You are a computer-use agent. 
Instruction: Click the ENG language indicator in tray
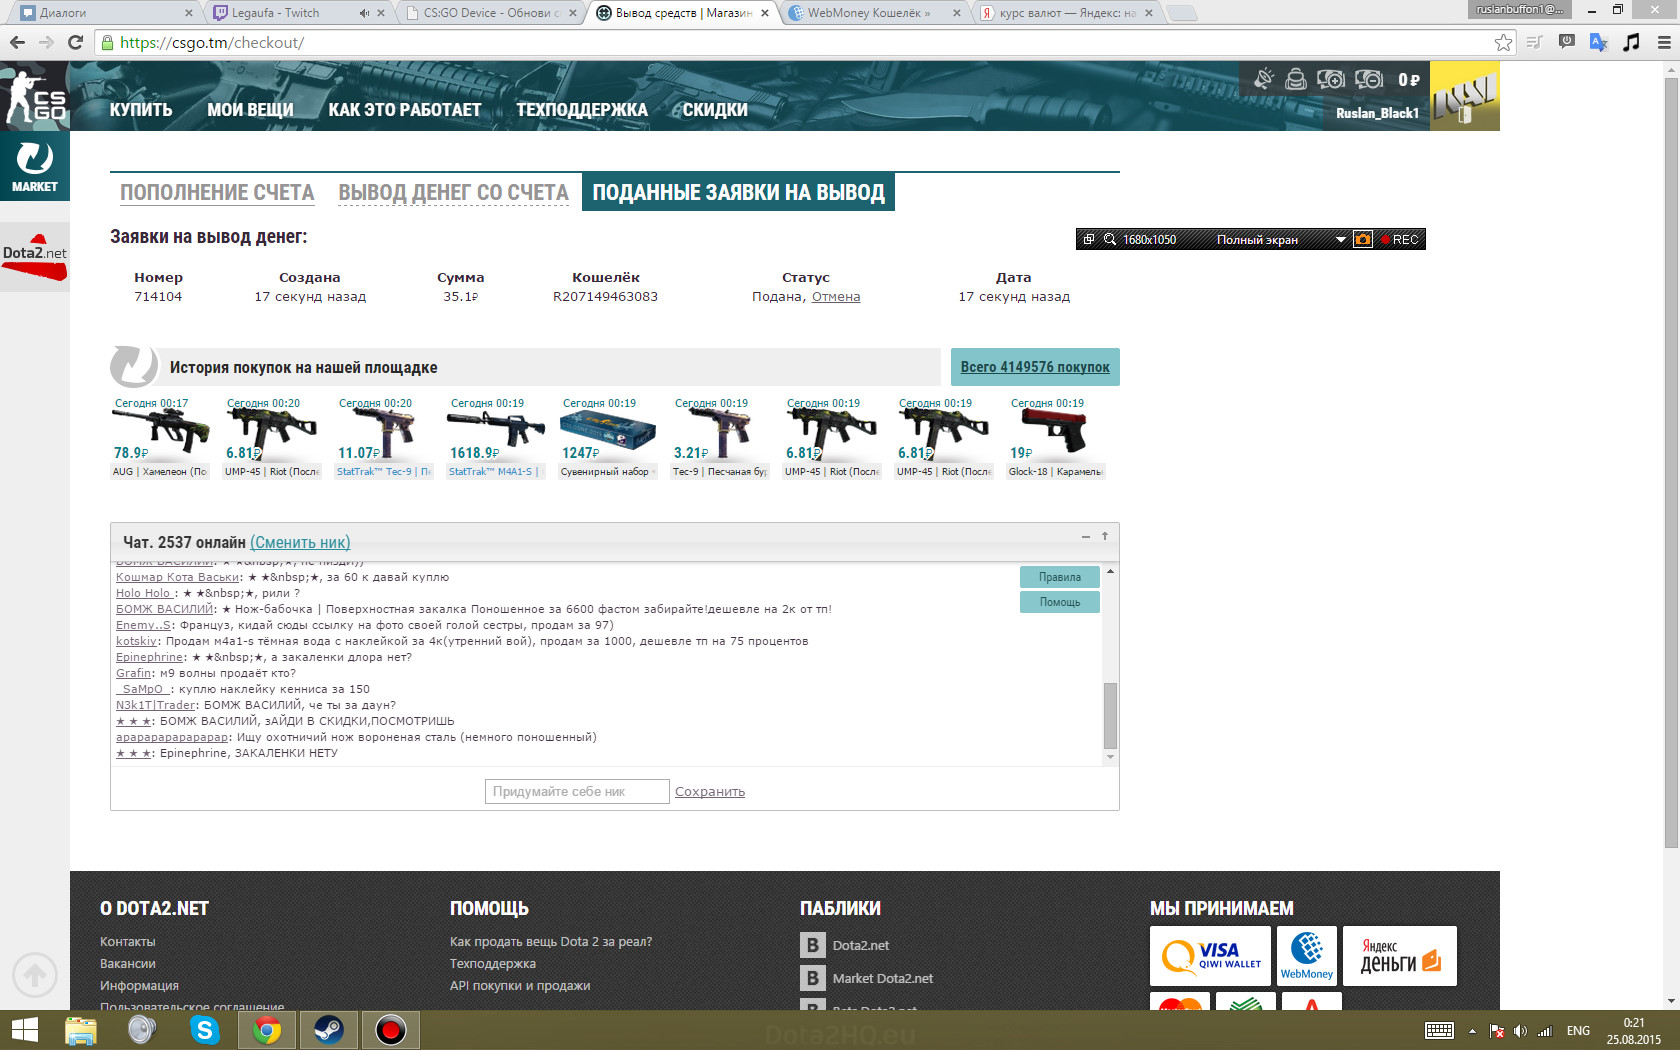point(1578,1031)
